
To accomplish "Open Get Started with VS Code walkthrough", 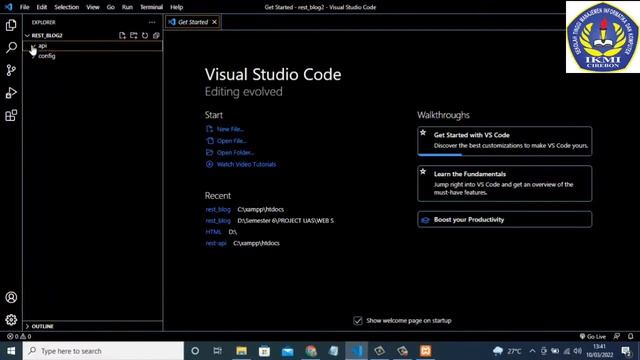I will pos(504,141).
